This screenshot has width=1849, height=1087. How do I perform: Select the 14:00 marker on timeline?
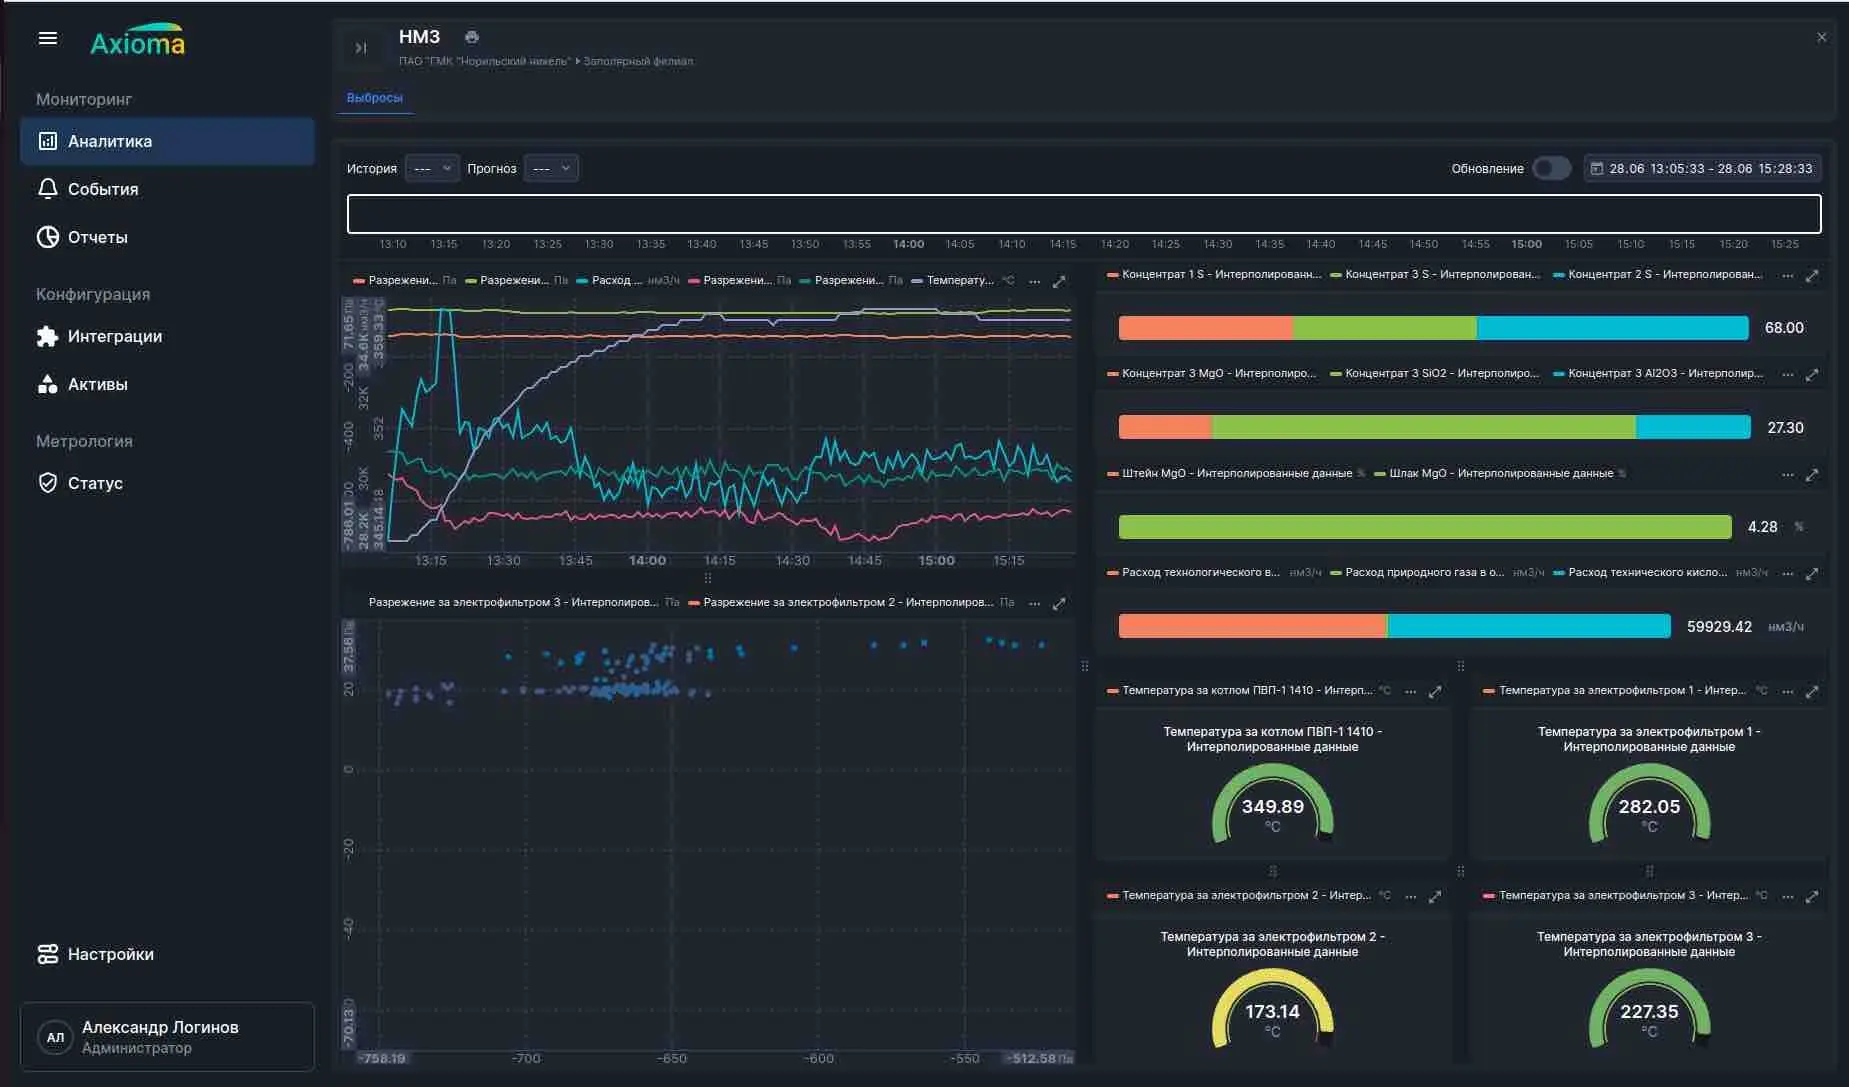908,244
